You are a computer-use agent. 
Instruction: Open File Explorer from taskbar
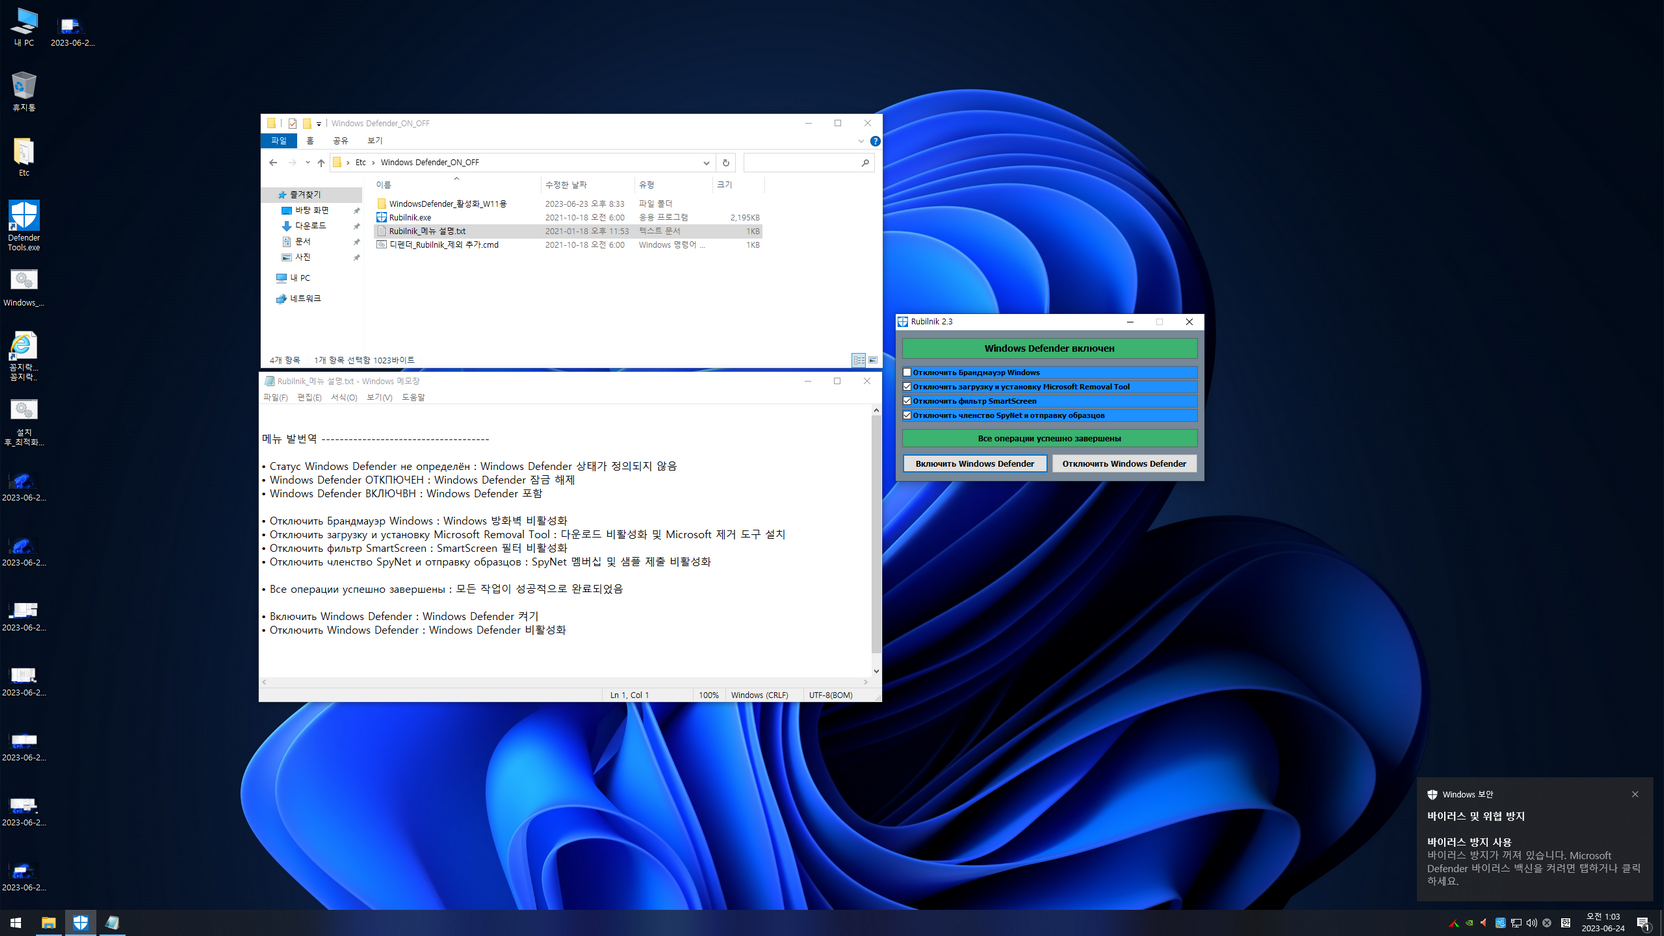48,923
